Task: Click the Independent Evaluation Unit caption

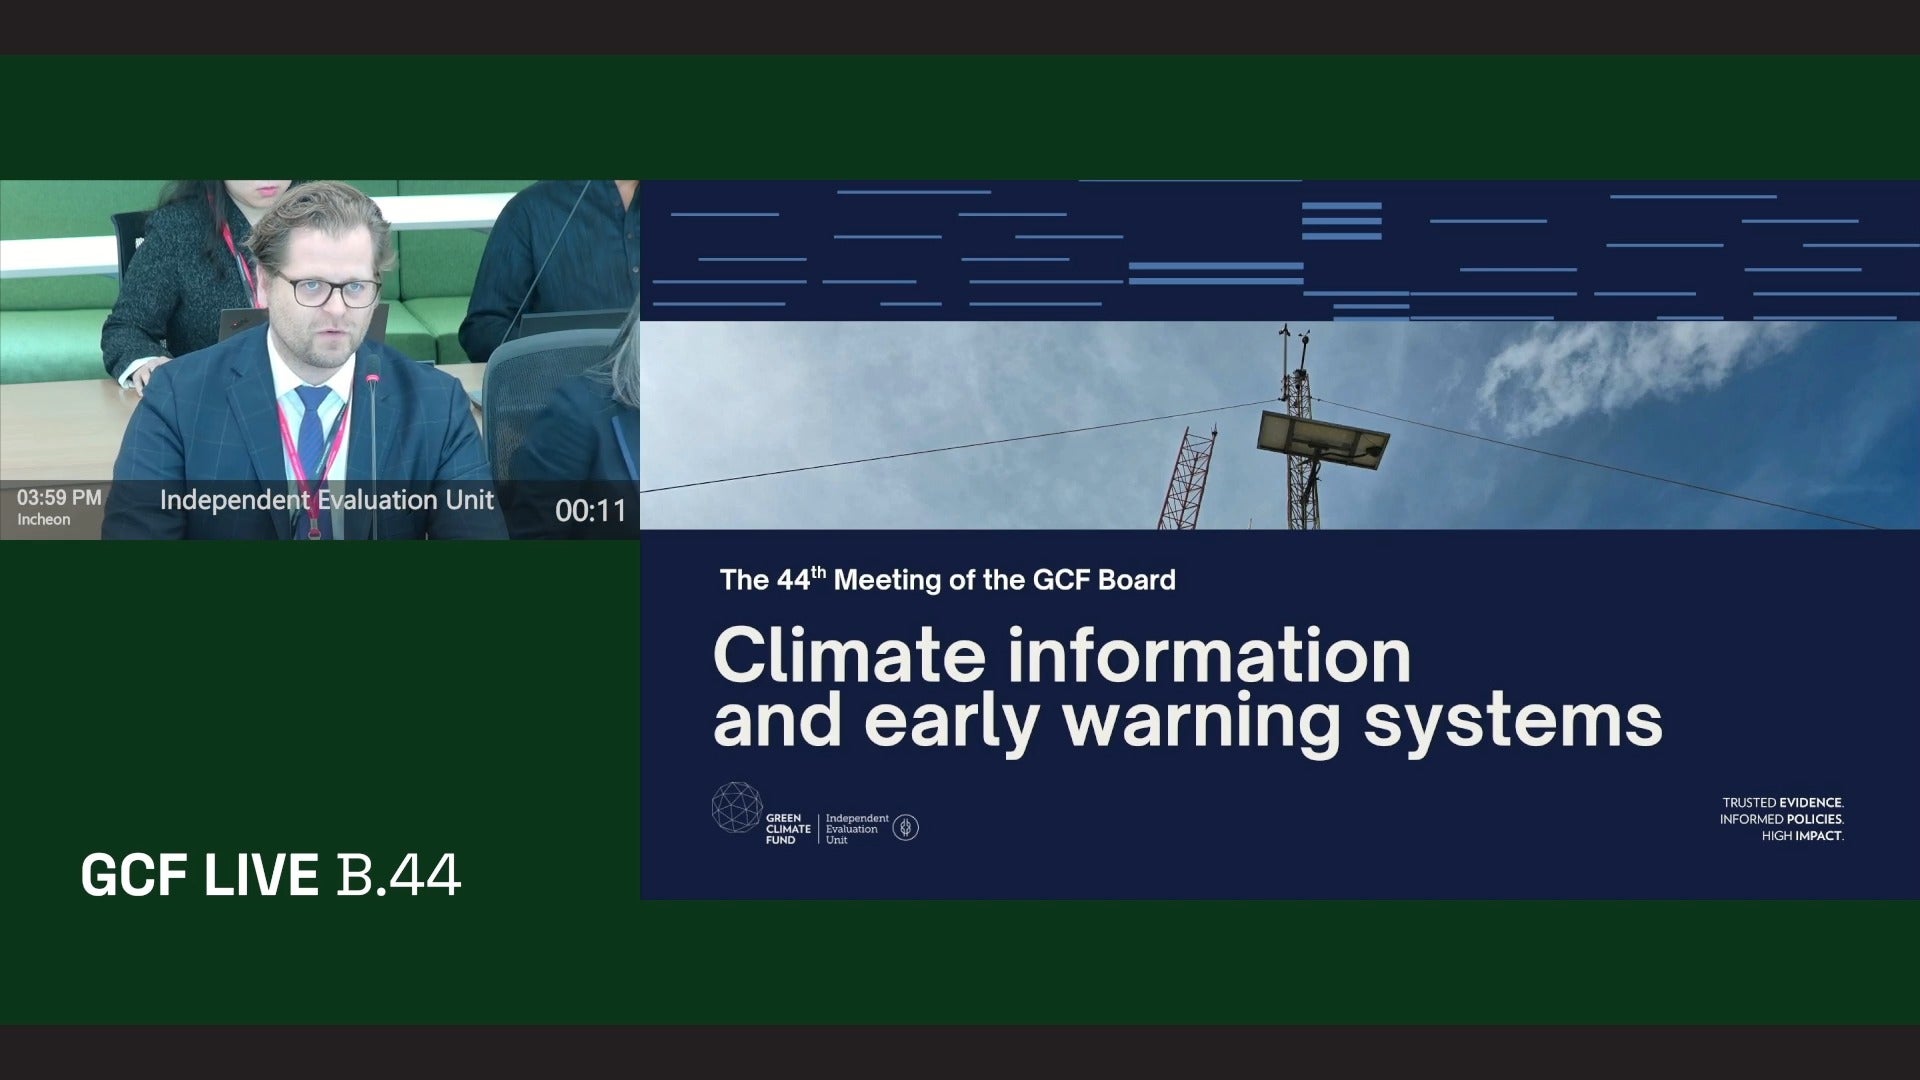Action: tap(327, 500)
